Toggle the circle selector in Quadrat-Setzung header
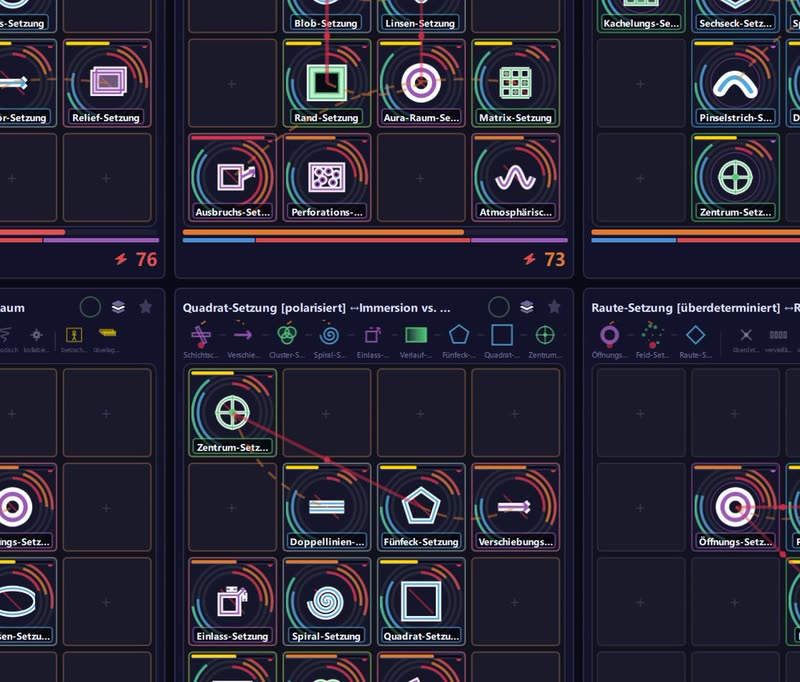This screenshot has height=682, width=800. click(498, 307)
